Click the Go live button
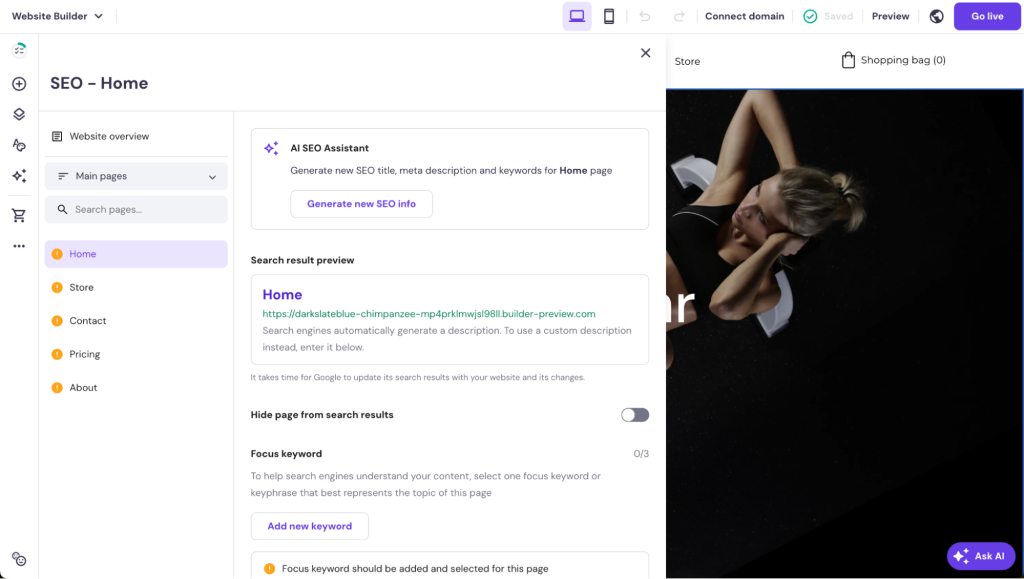The width and height of the screenshot is (1024, 579). (987, 16)
